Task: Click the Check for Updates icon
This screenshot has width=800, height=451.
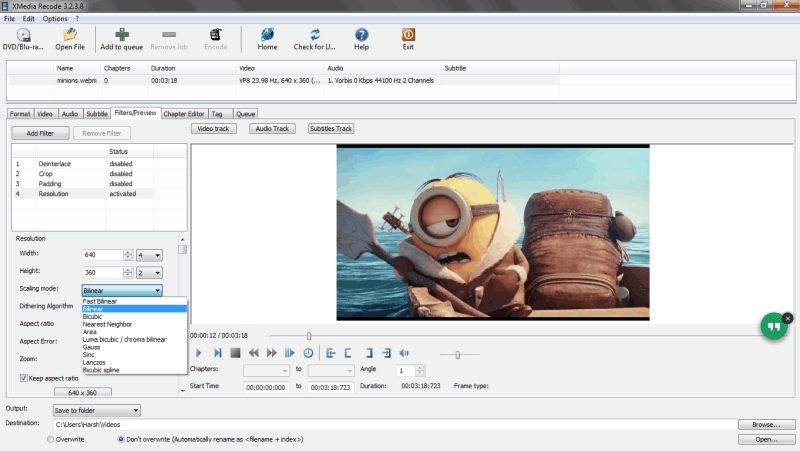Action: [315, 35]
